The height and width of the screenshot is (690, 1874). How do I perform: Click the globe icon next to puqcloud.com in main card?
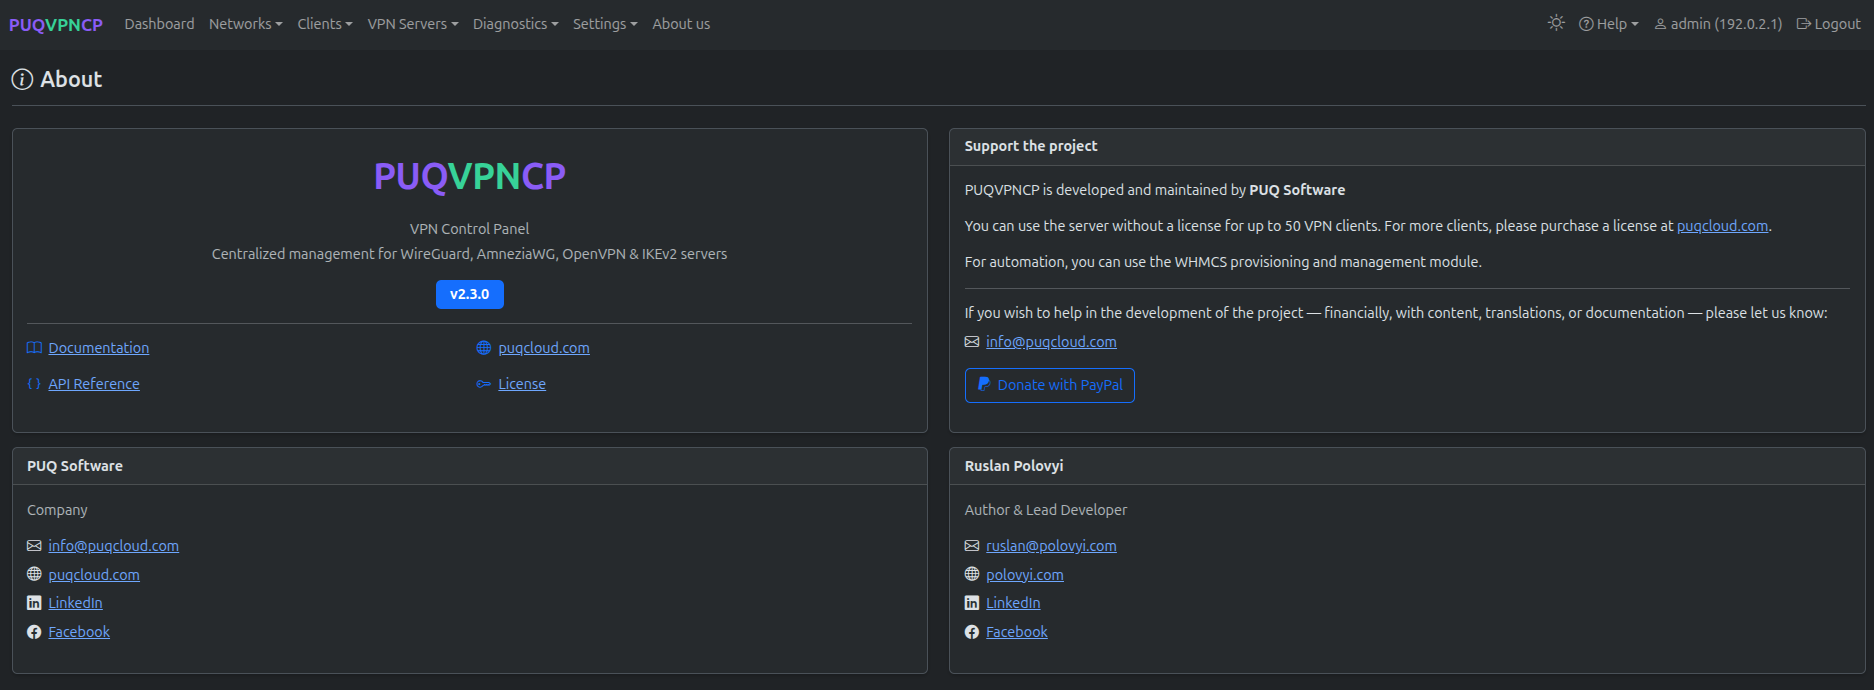pyautogui.click(x=484, y=348)
